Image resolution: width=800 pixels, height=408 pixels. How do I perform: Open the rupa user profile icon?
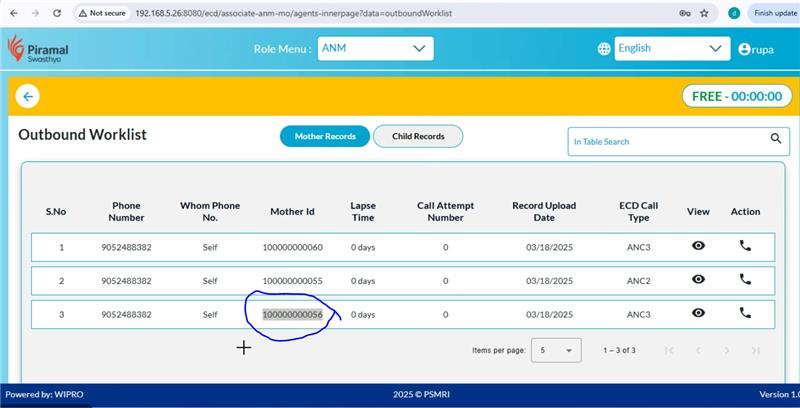pos(744,48)
